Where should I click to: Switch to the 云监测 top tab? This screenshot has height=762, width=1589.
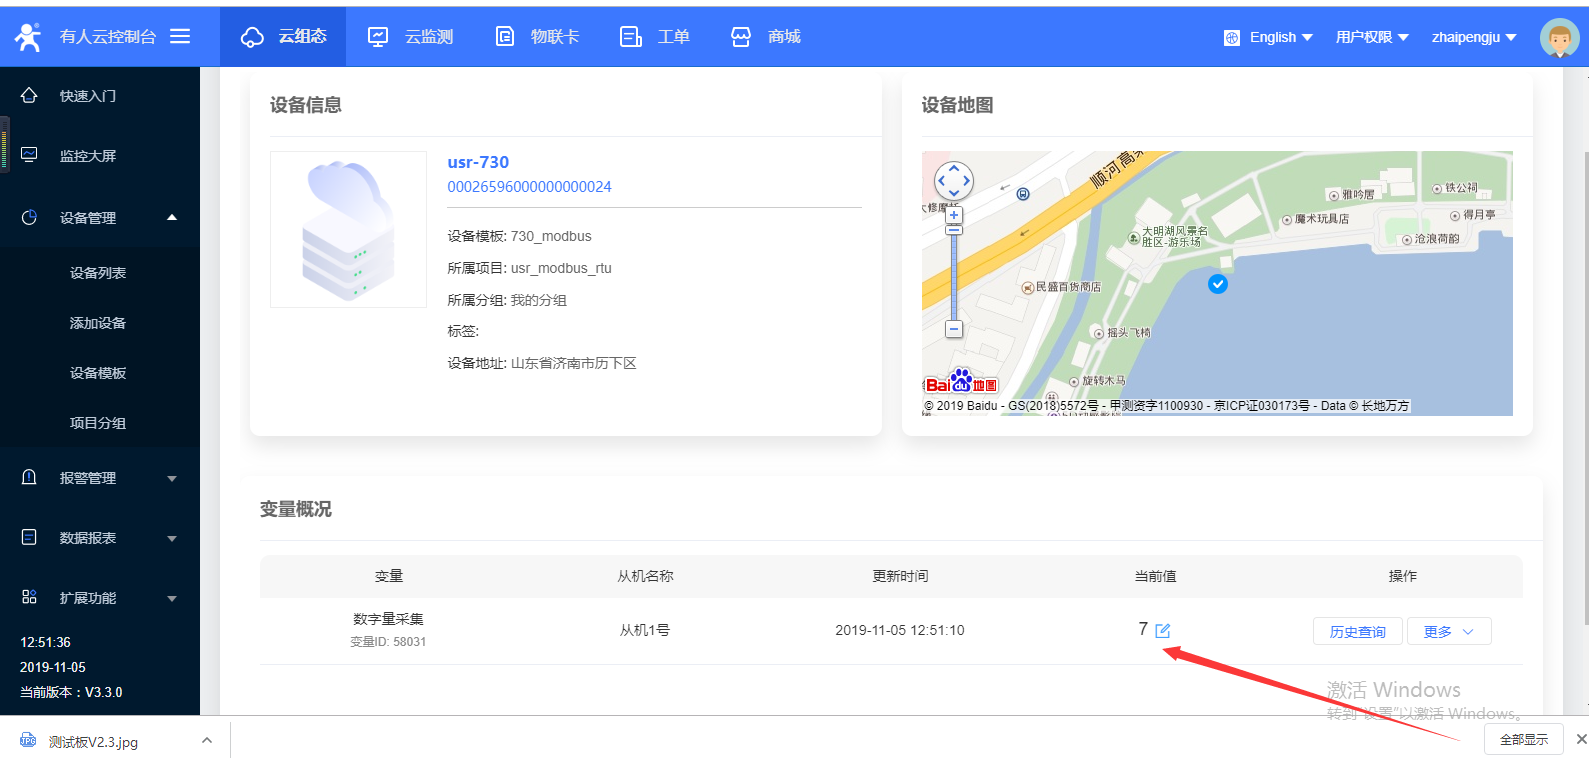click(x=411, y=37)
